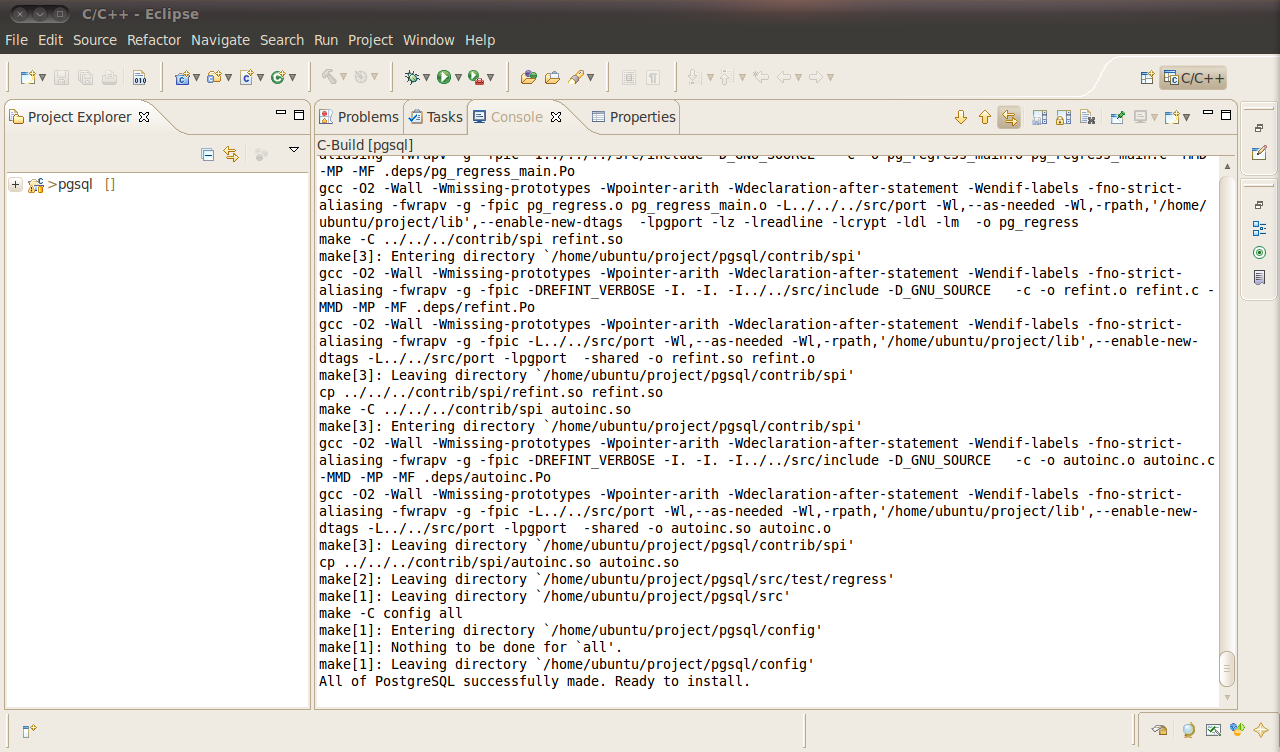This screenshot has width=1280, height=752.
Task: Open the Open Type icon in toolbar
Action: [529, 77]
